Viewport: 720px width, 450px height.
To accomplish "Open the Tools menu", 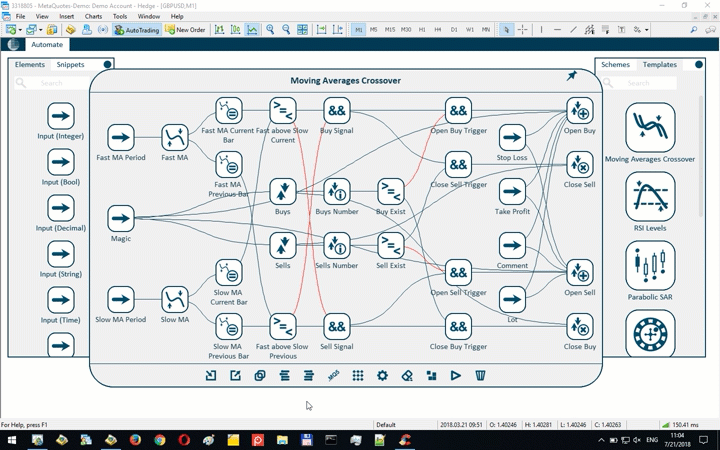I will point(120,16).
